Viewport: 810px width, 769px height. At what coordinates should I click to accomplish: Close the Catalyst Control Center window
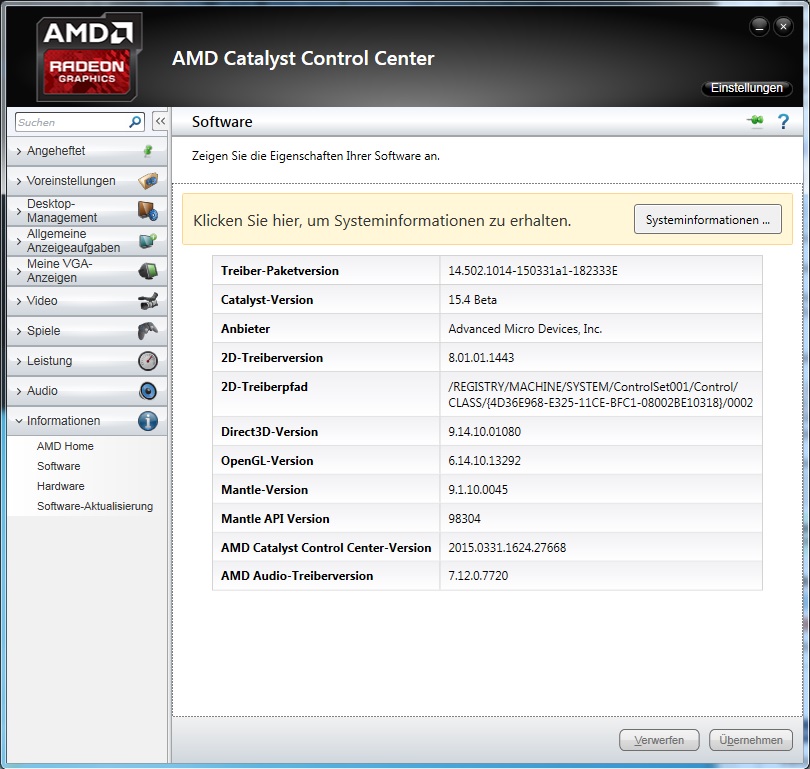coord(783,27)
